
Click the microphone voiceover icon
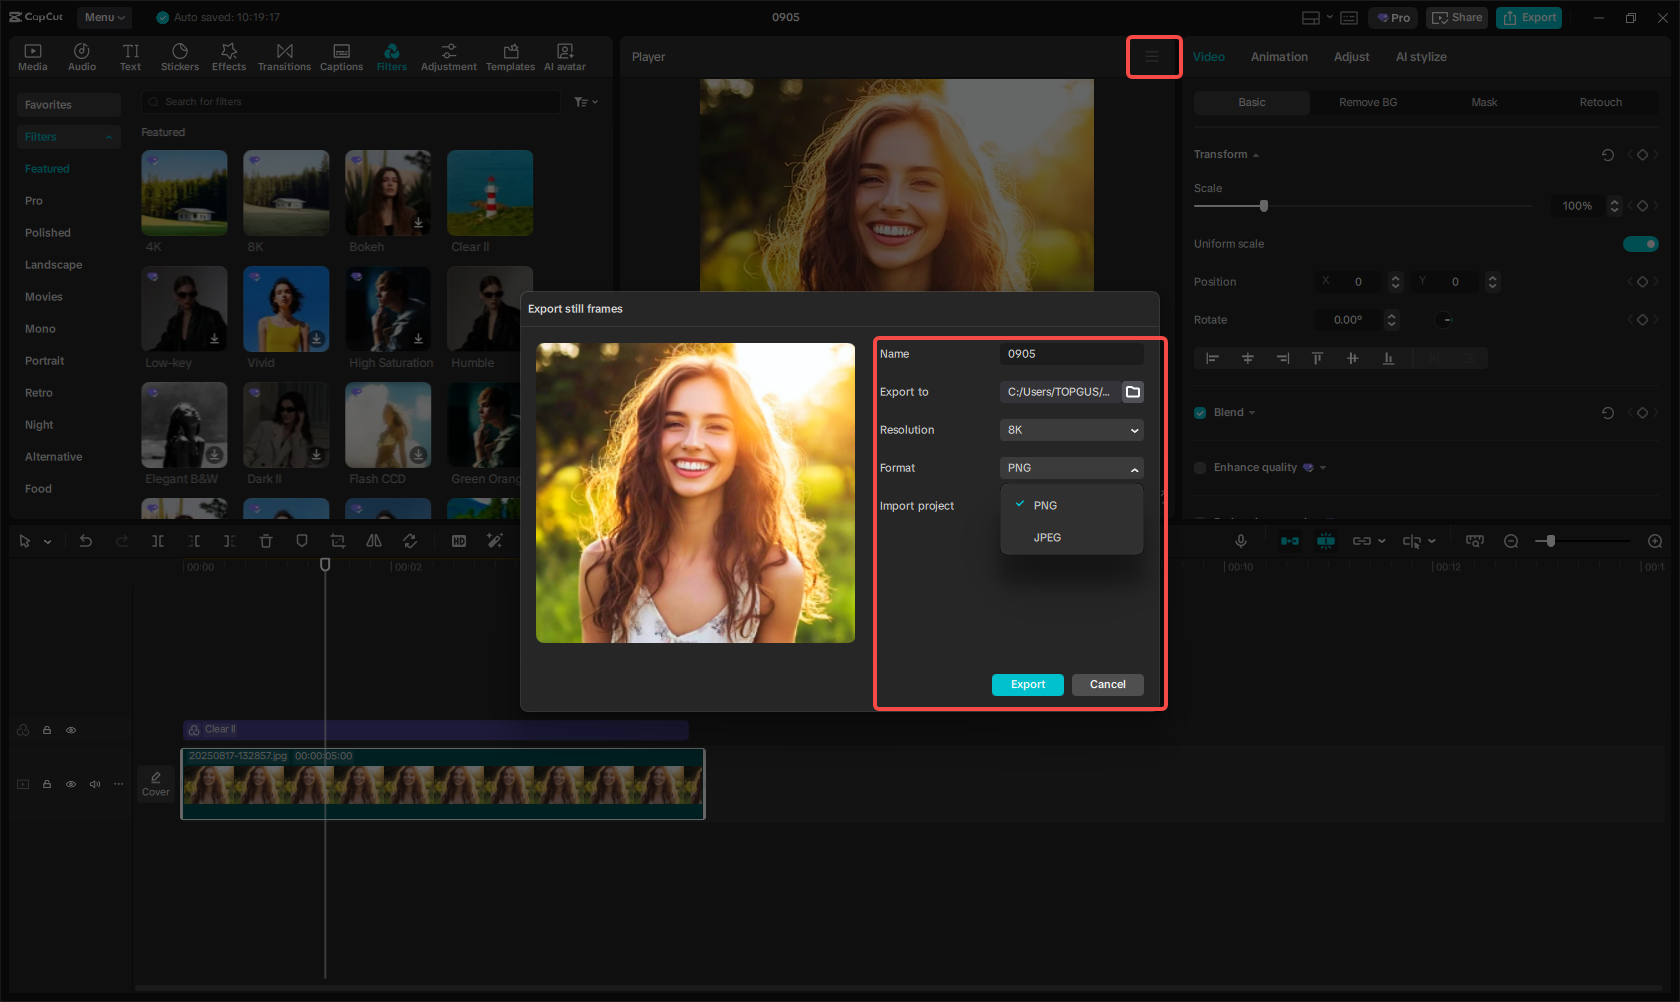tap(1241, 541)
